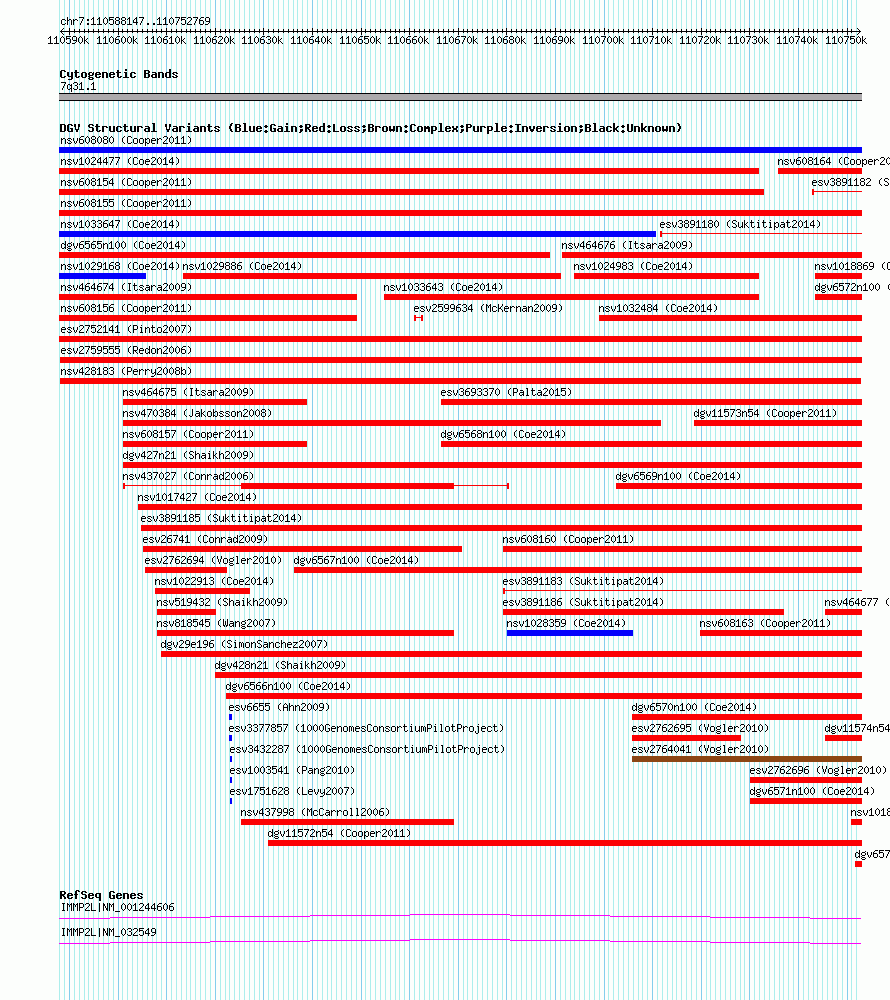Open dgv427n21 (Shaikh2009) variant label
This screenshot has width=890, height=1000.
coord(188,456)
